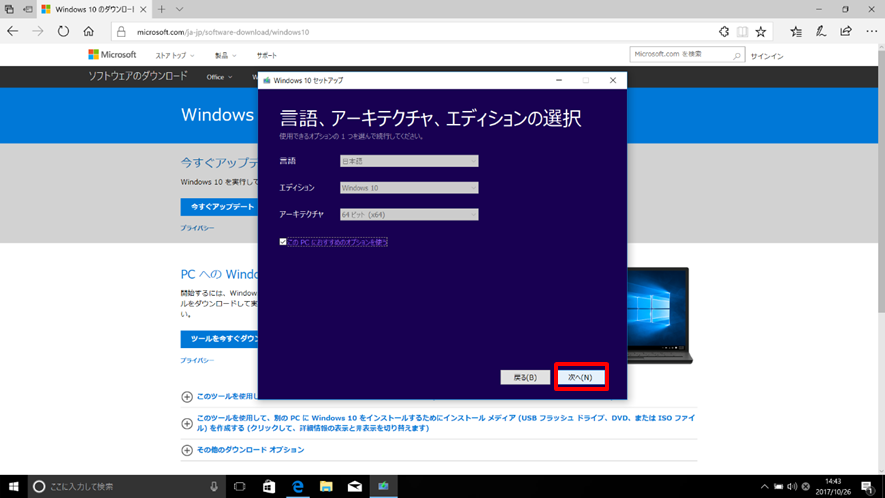Expand the install media creation section
Viewport: 885px width, 498px height.
click(x=187, y=423)
